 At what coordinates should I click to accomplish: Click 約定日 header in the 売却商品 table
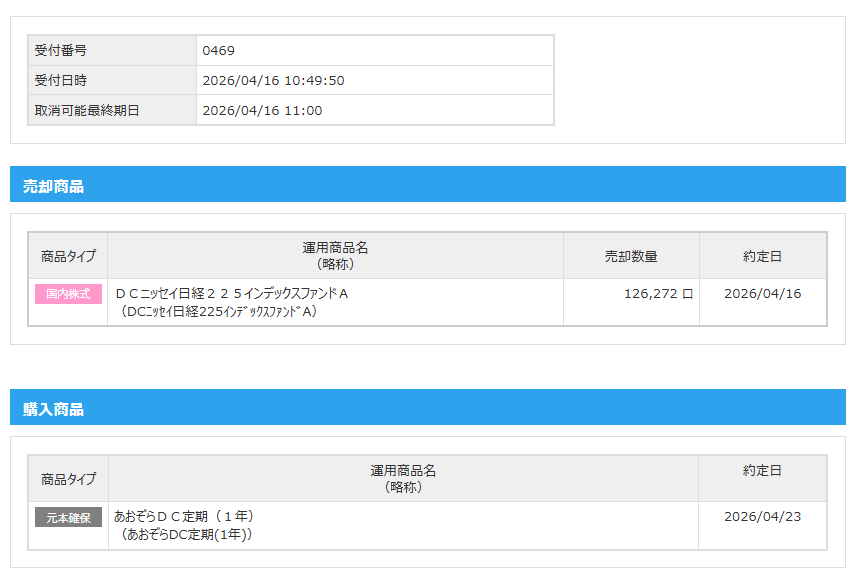tap(762, 256)
